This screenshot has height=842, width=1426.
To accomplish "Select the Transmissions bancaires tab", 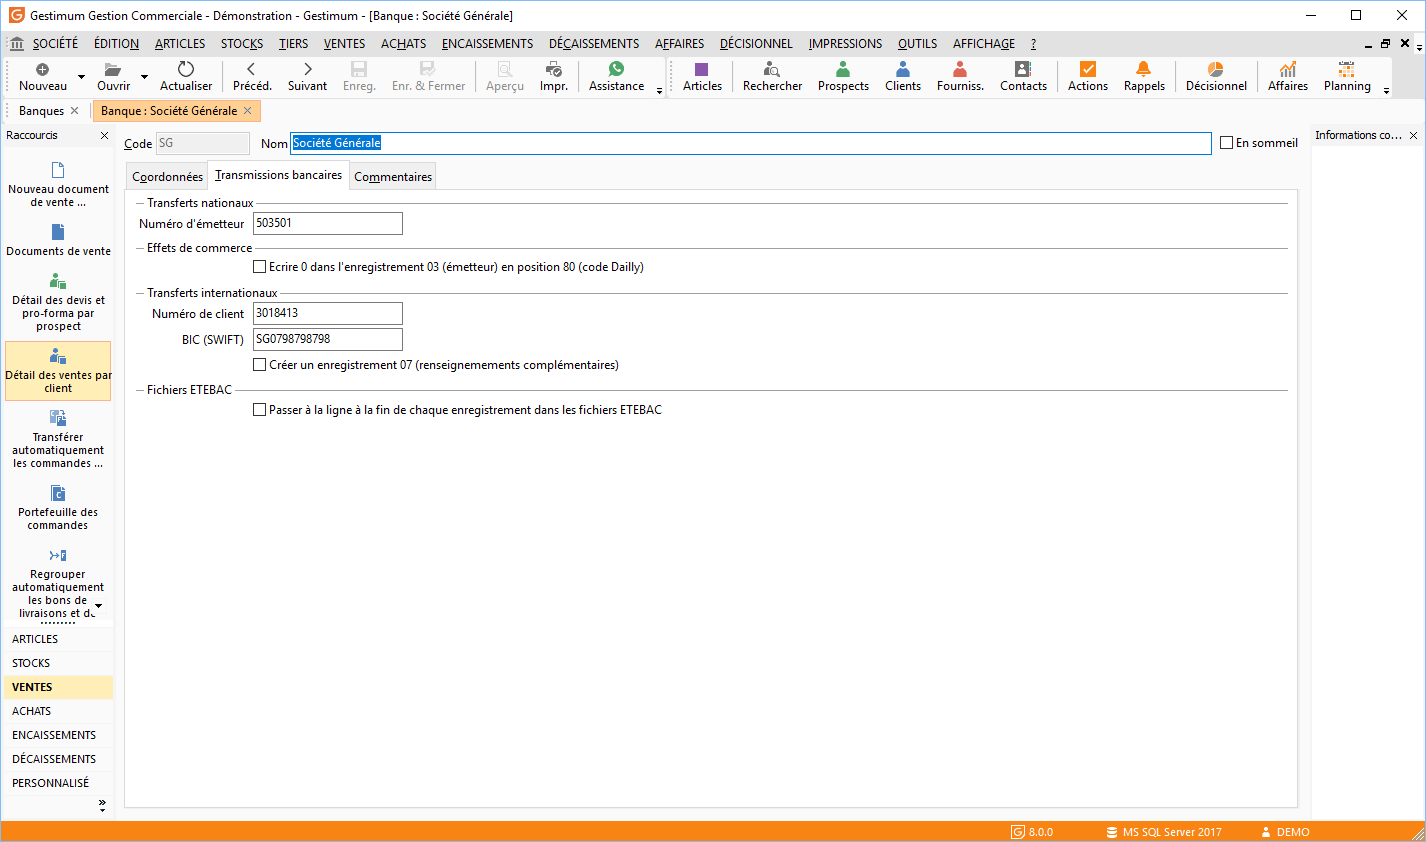I will click(x=278, y=175).
